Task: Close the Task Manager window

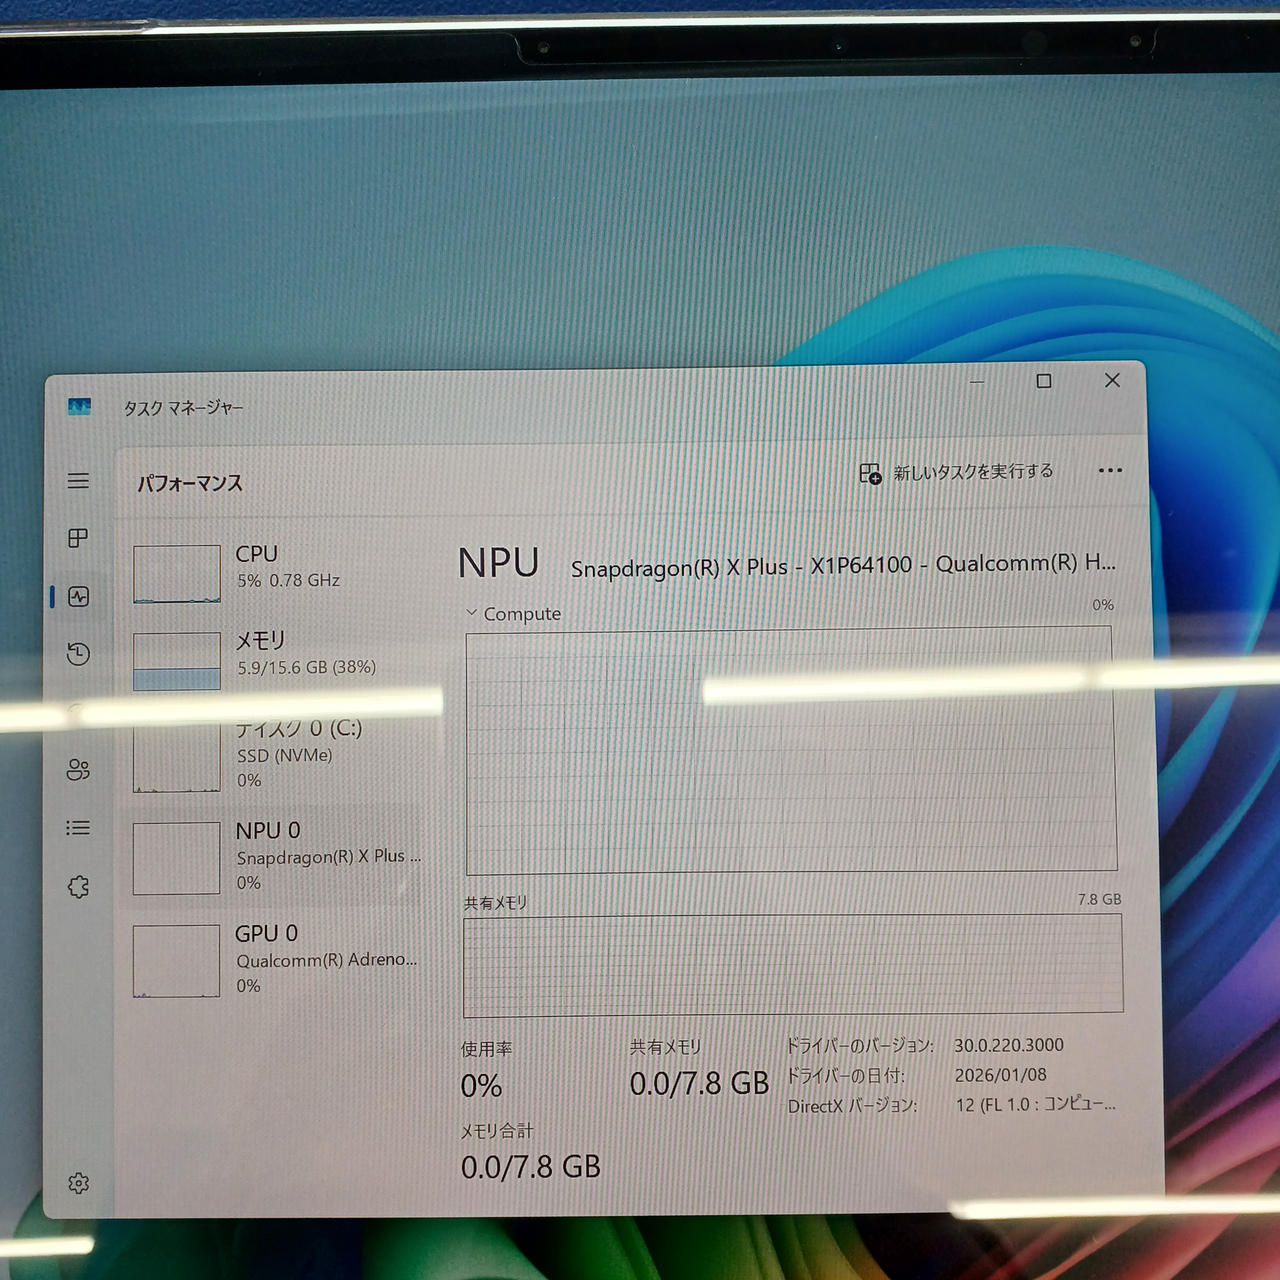Action: click(1112, 380)
